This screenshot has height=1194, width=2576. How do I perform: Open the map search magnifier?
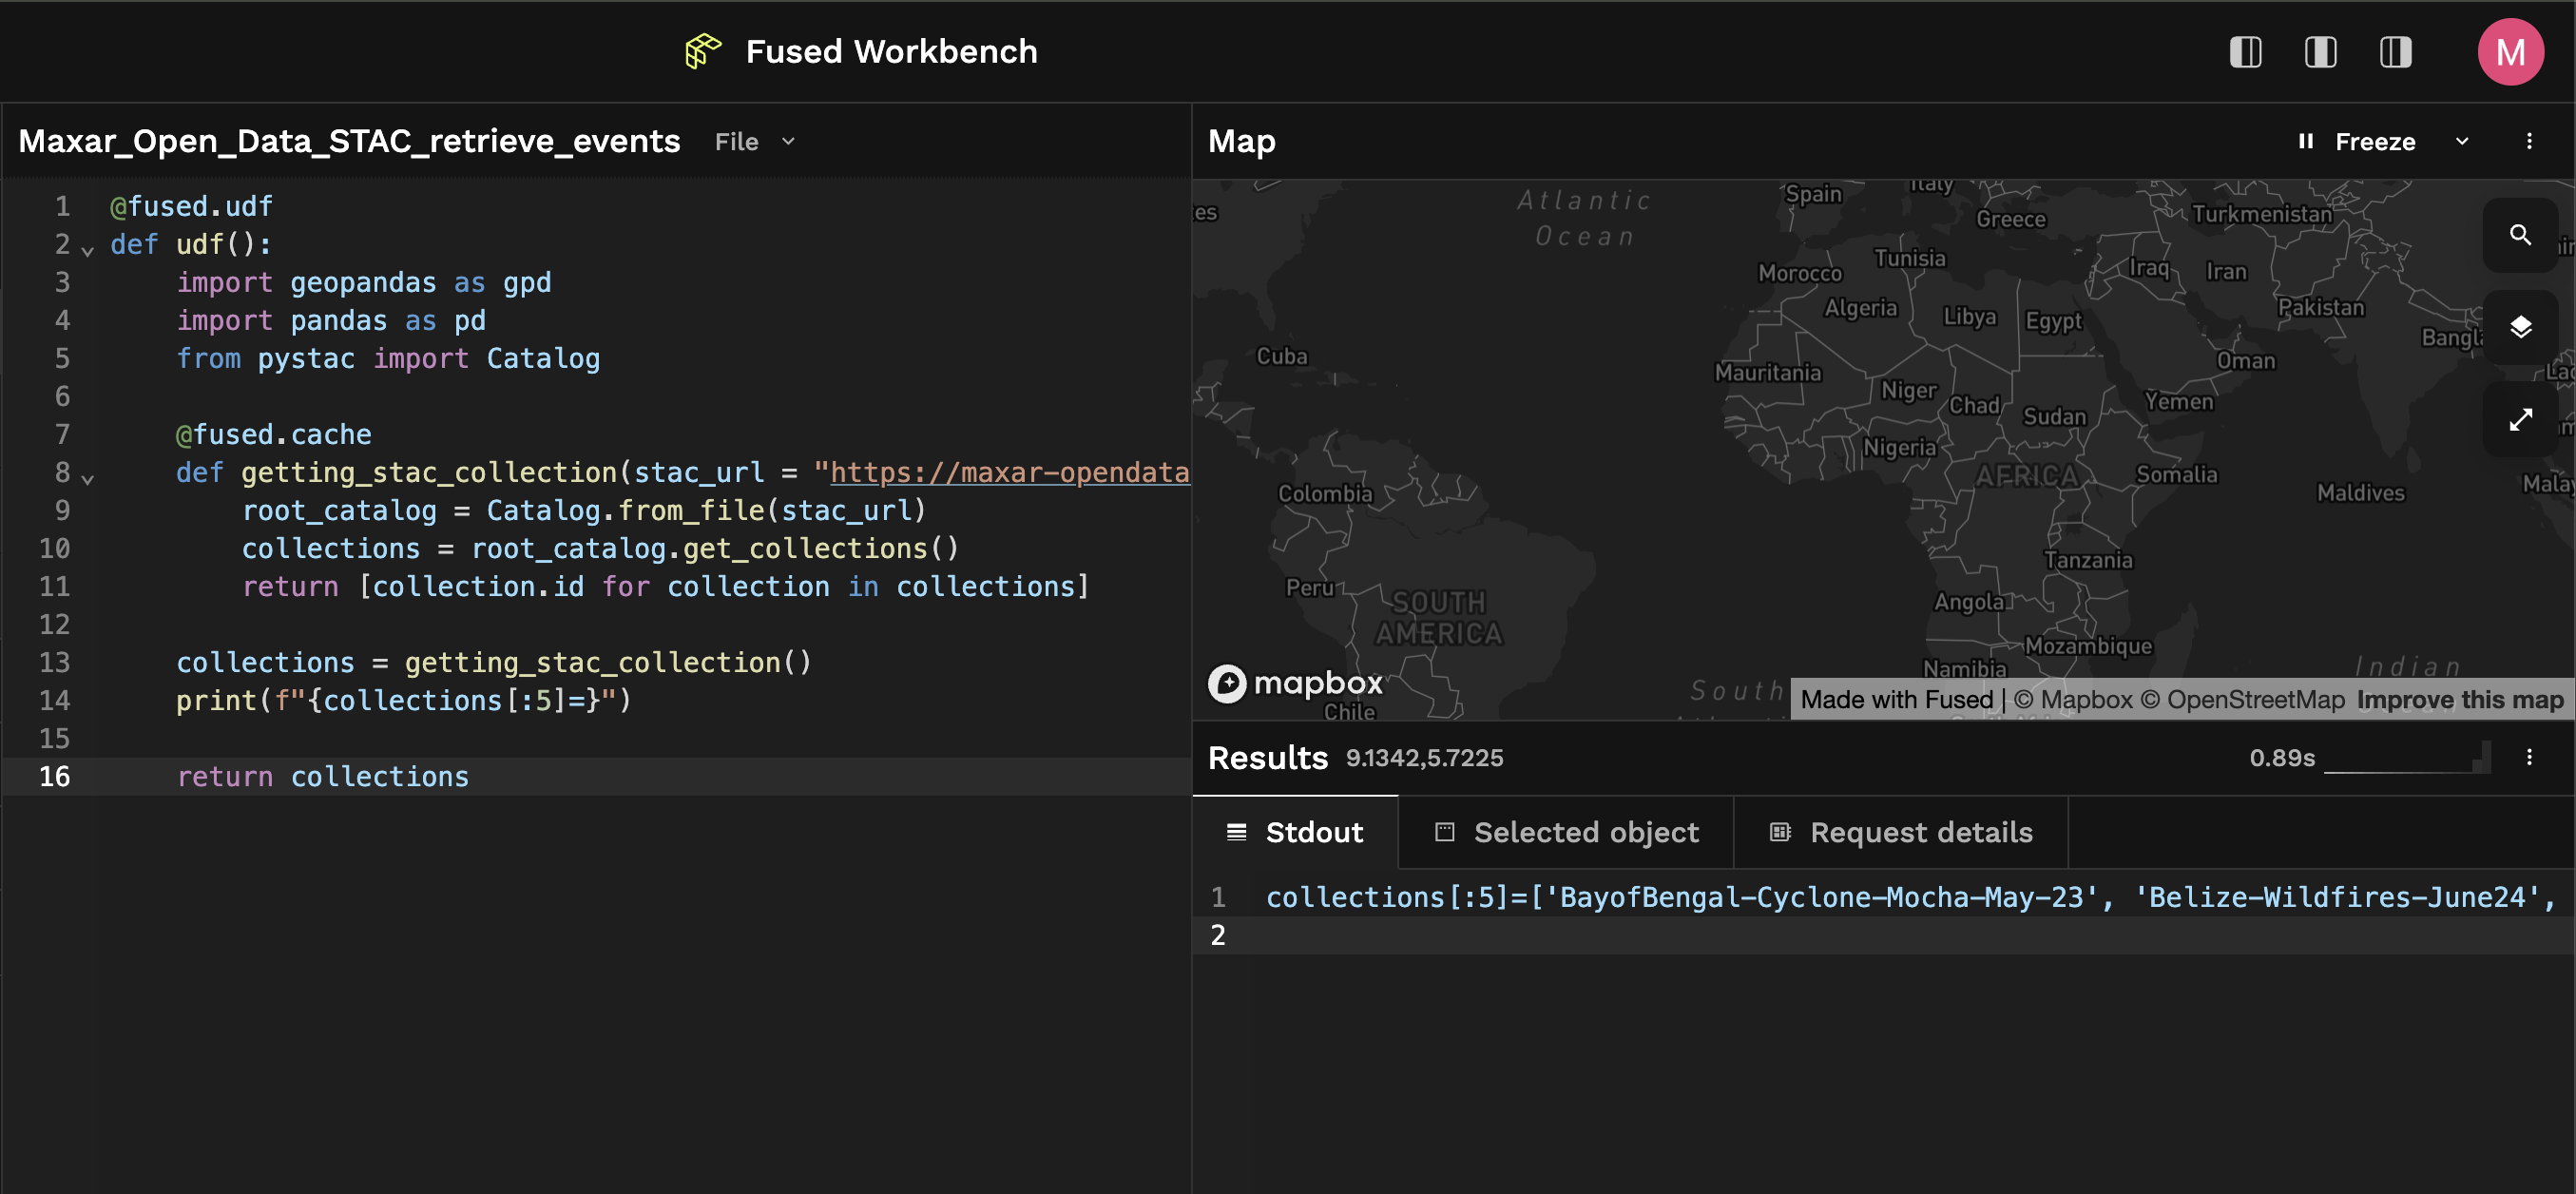pos(2520,235)
